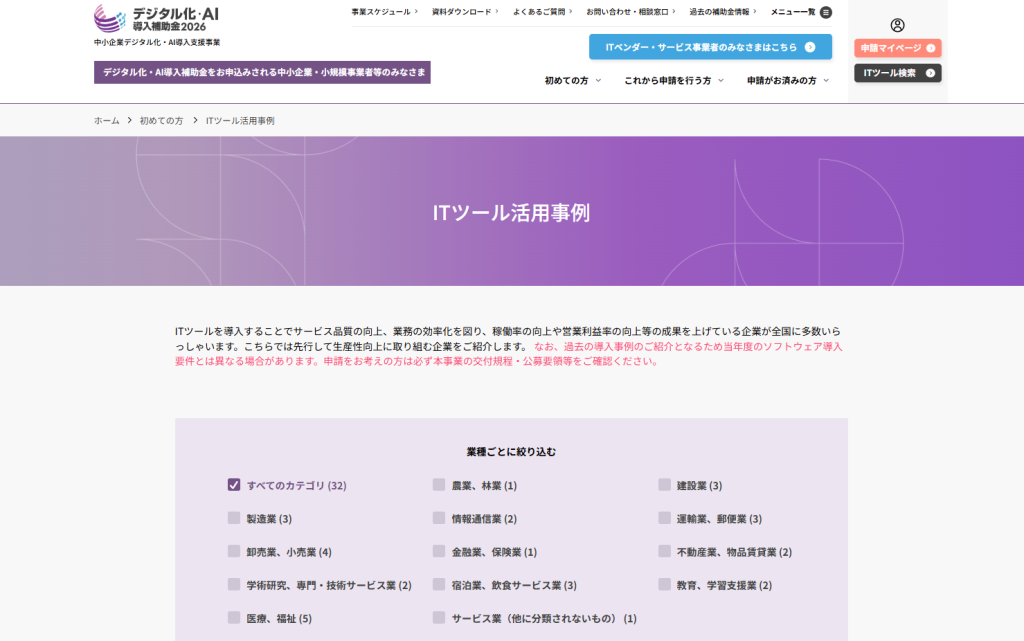Check the 建設業 (3) checkbox
Screen dimensions: 1024x641
(x=664, y=483)
